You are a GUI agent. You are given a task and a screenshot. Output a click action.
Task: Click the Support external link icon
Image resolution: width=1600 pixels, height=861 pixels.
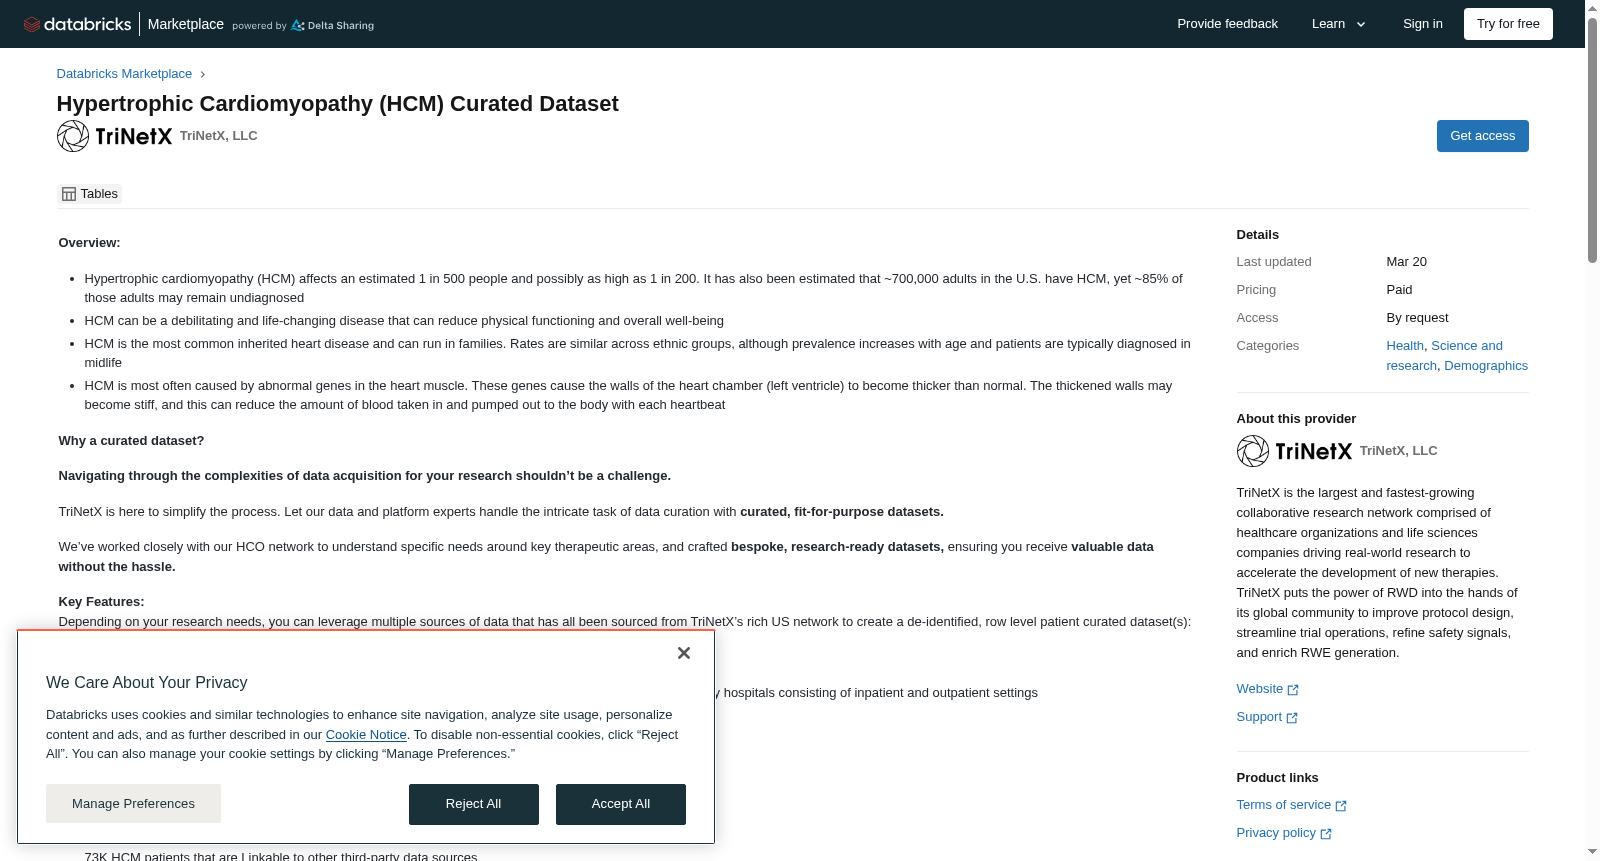(x=1292, y=718)
